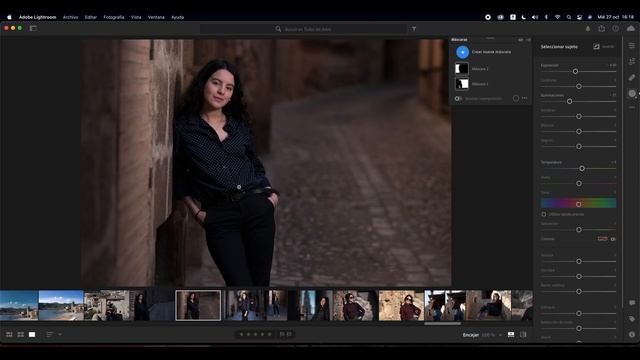Viewport: 640px width, 360px height.
Task: Click the Contraste slider handle
Action: click(579, 87)
